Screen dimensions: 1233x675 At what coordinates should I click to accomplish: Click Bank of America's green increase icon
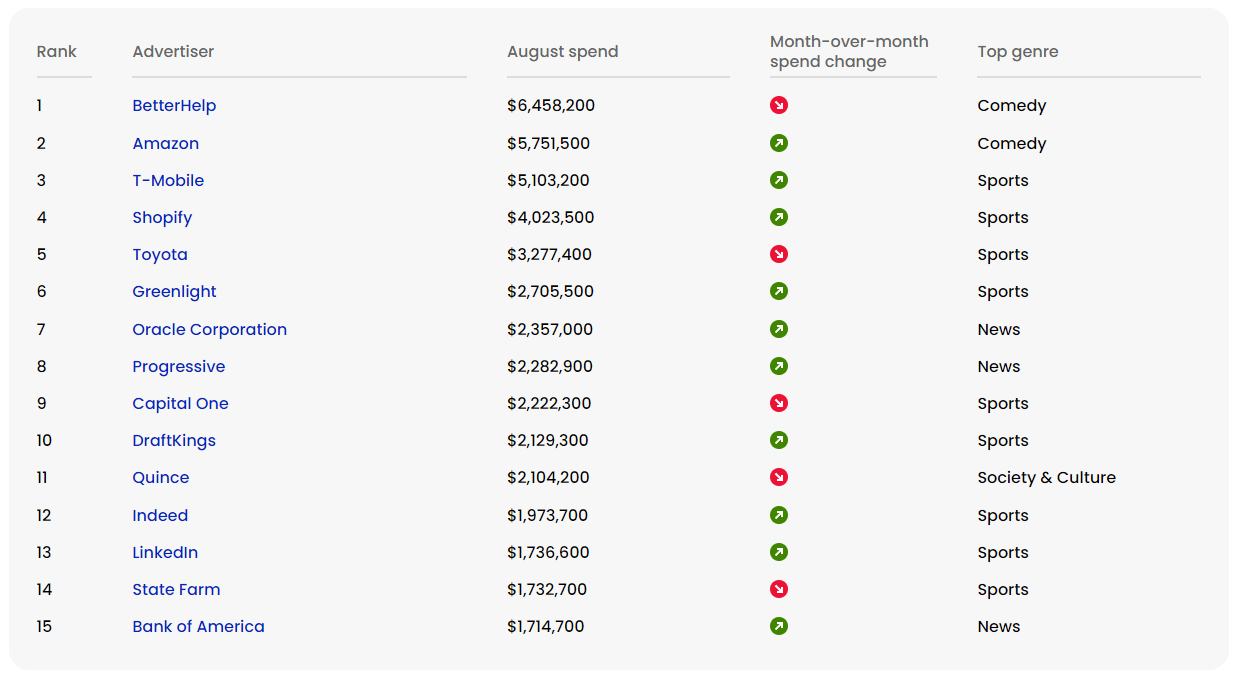(779, 626)
